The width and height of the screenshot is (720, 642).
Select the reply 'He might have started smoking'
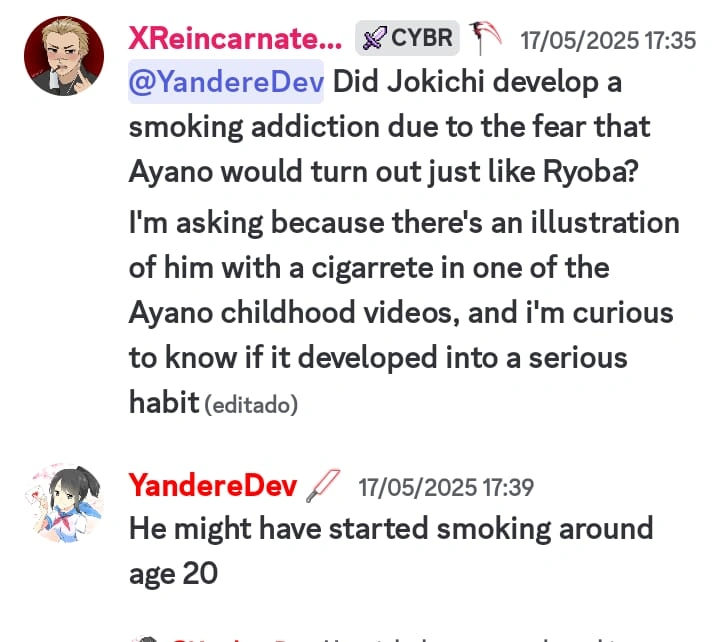pyautogui.click(x=391, y=551)
